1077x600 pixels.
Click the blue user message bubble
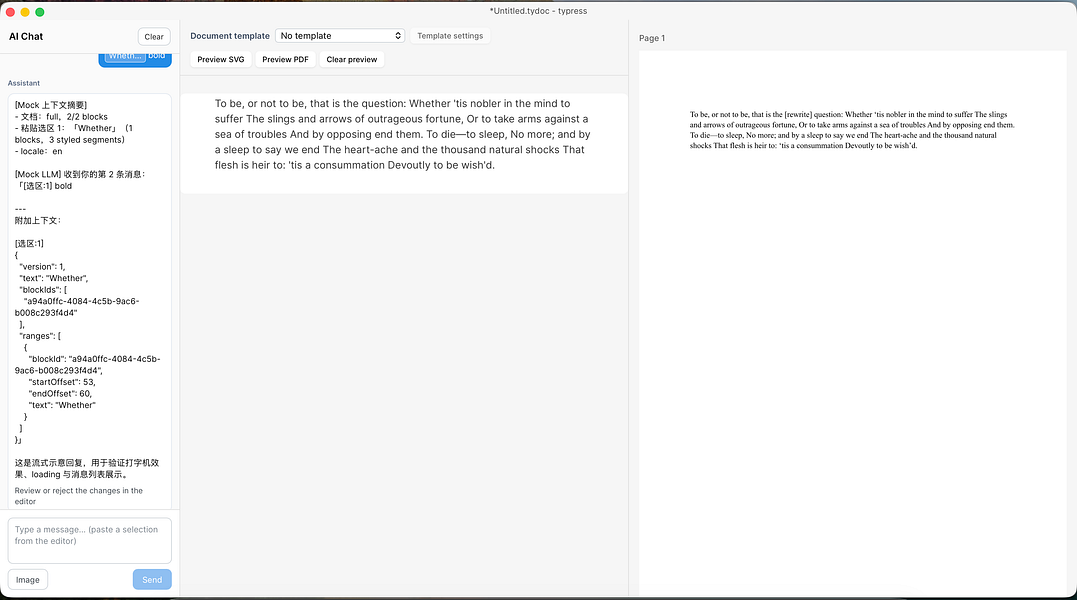[x=135, y=60]
